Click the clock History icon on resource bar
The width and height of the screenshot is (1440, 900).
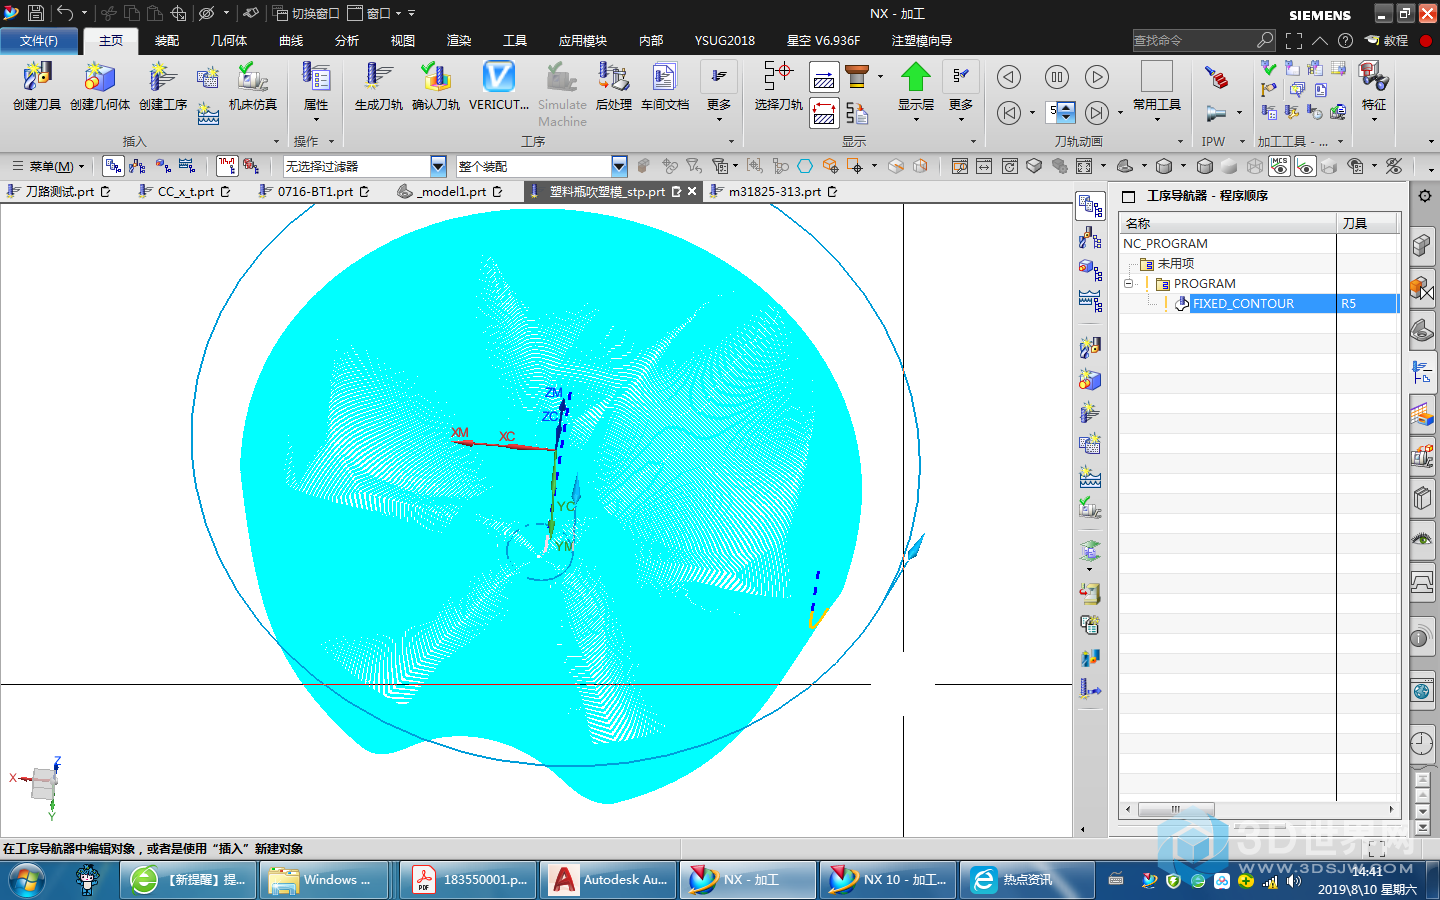pyautogui.click(x=1422, y=743)
